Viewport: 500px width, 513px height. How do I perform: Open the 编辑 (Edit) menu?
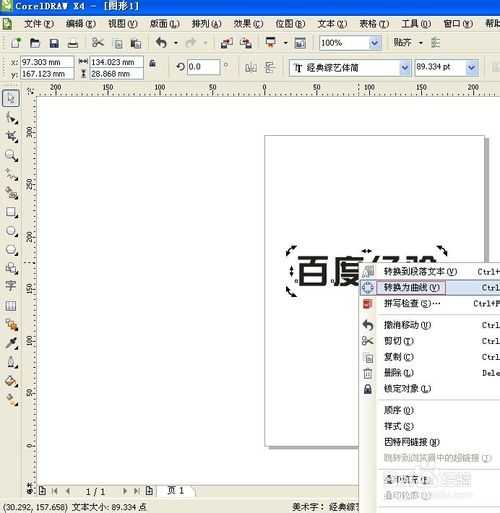[x=81, y=24]
